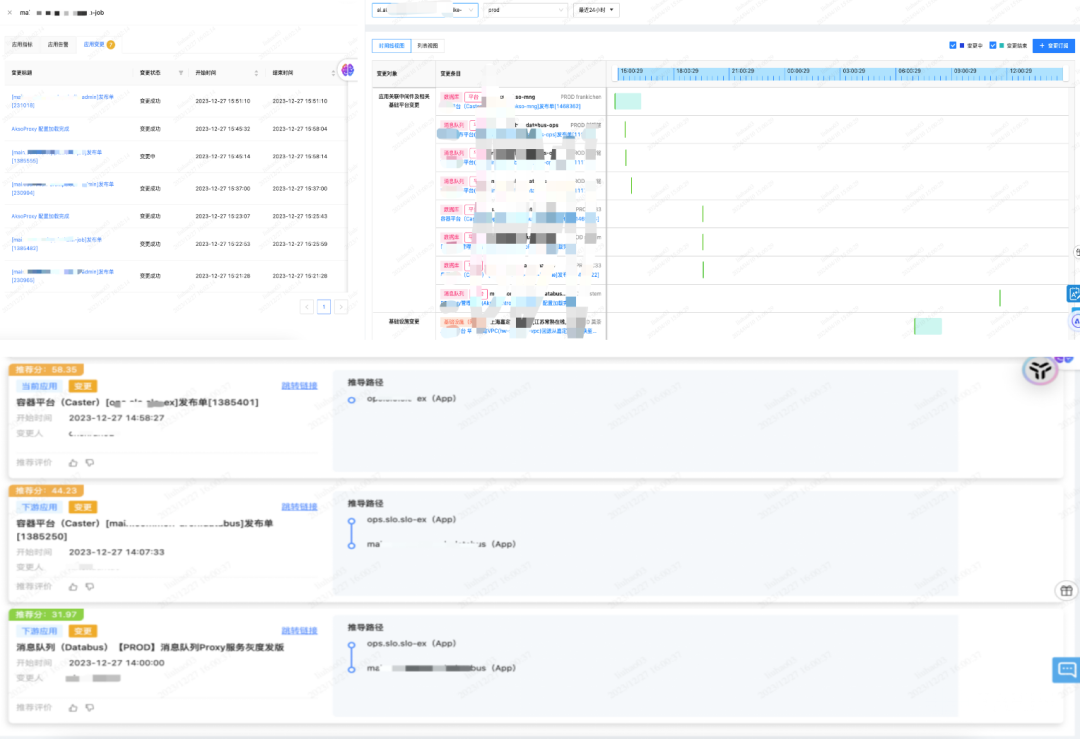
Task: Thumbs up the Databus recommendation card
Action: (73, 707)
